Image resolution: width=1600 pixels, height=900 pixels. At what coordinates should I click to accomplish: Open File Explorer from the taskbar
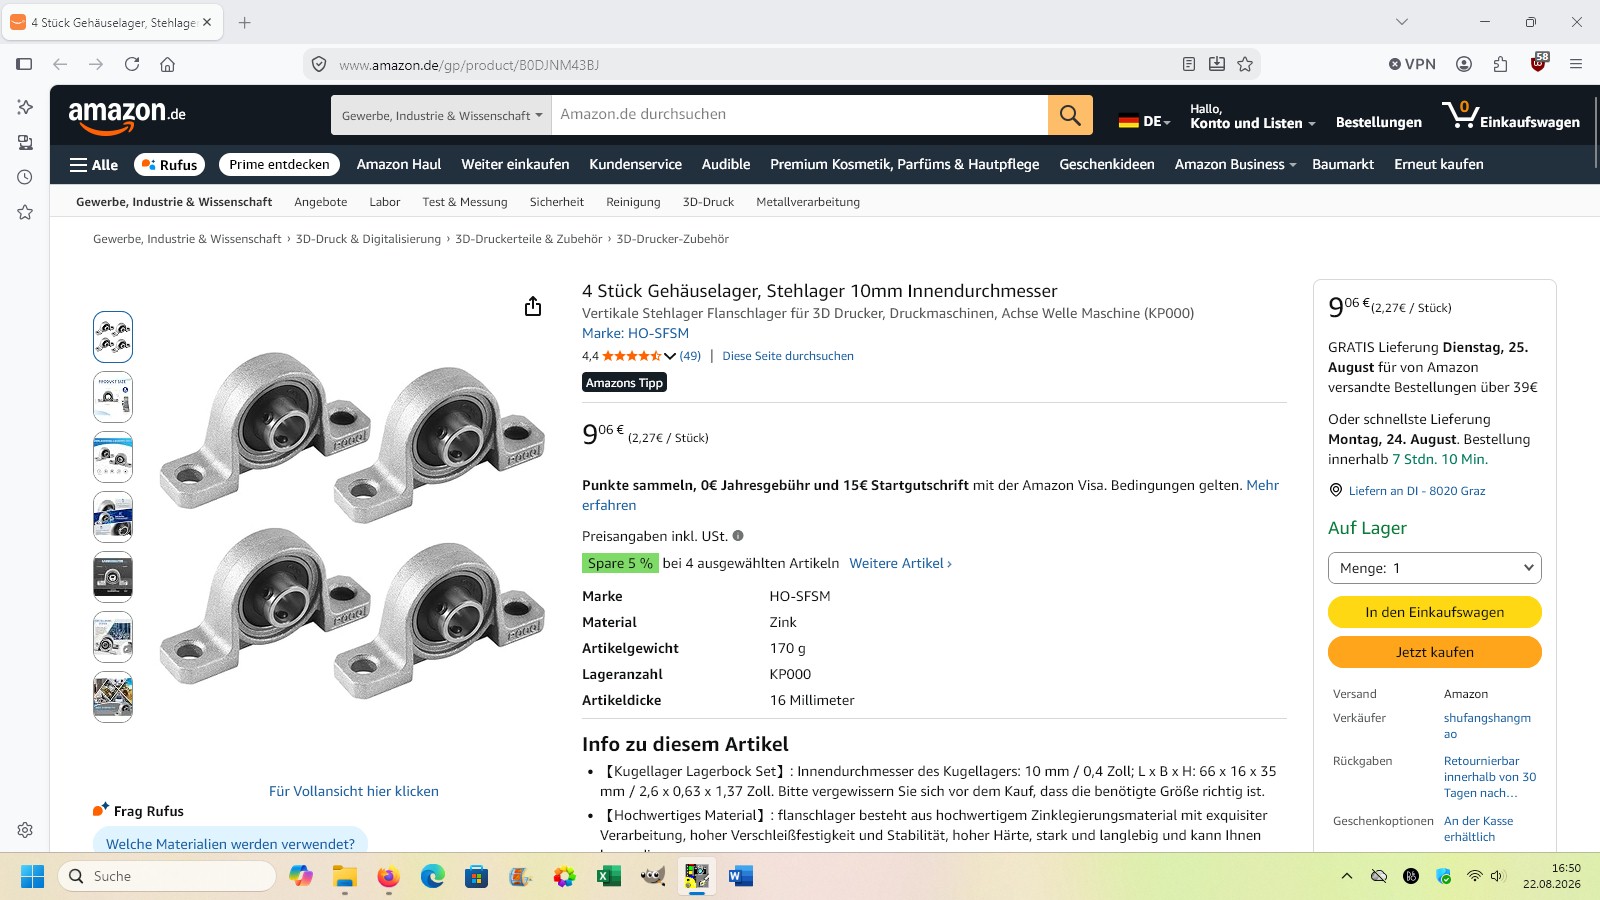pyautogui.click(x=345, y=876)
